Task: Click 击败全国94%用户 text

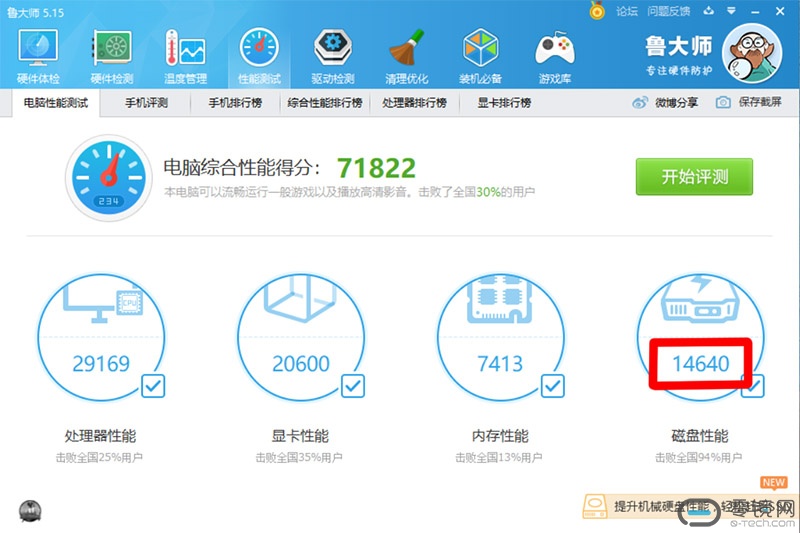Action: pos(698,458)
